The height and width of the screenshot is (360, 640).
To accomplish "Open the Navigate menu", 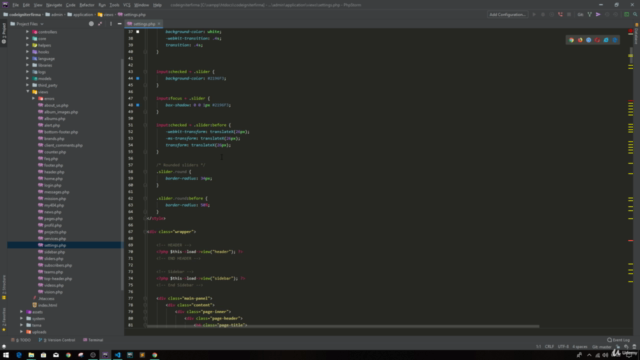I will (54, 5).
